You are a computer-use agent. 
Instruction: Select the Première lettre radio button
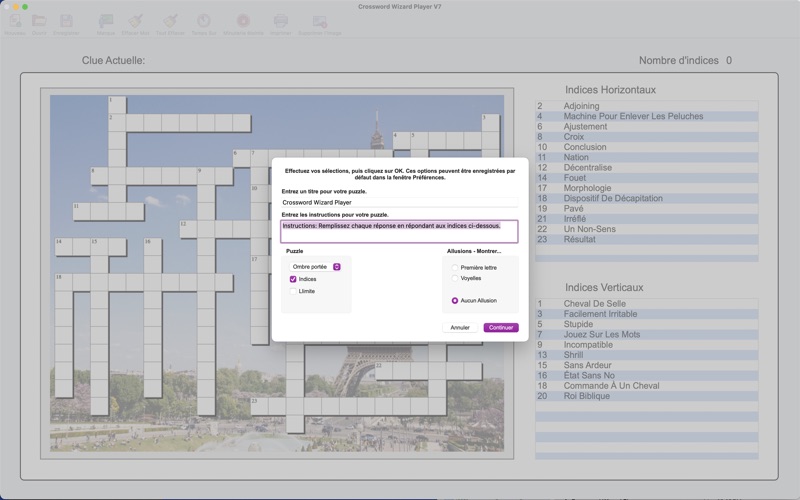455,267
